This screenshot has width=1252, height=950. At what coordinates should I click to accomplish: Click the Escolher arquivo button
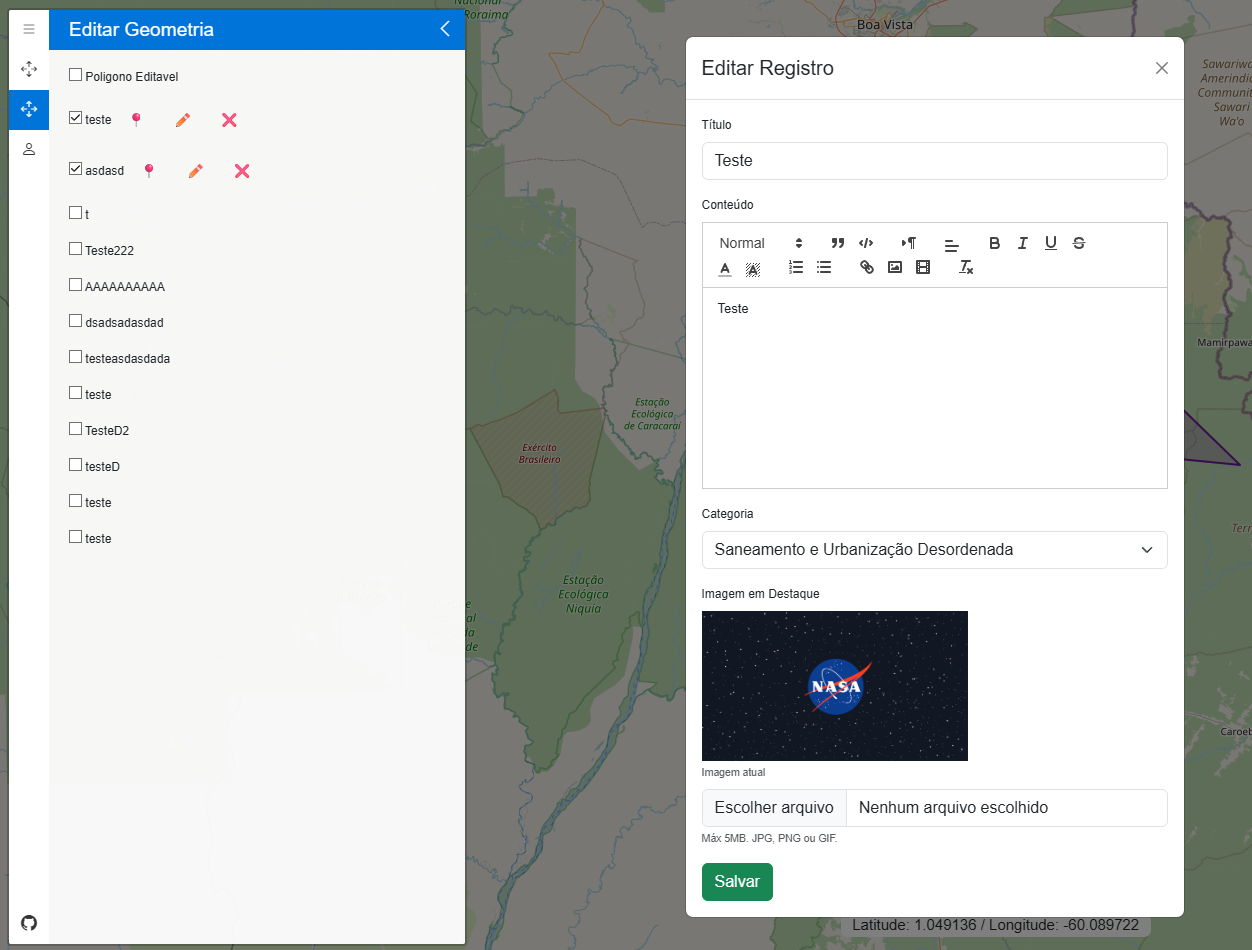click(774, 808)
